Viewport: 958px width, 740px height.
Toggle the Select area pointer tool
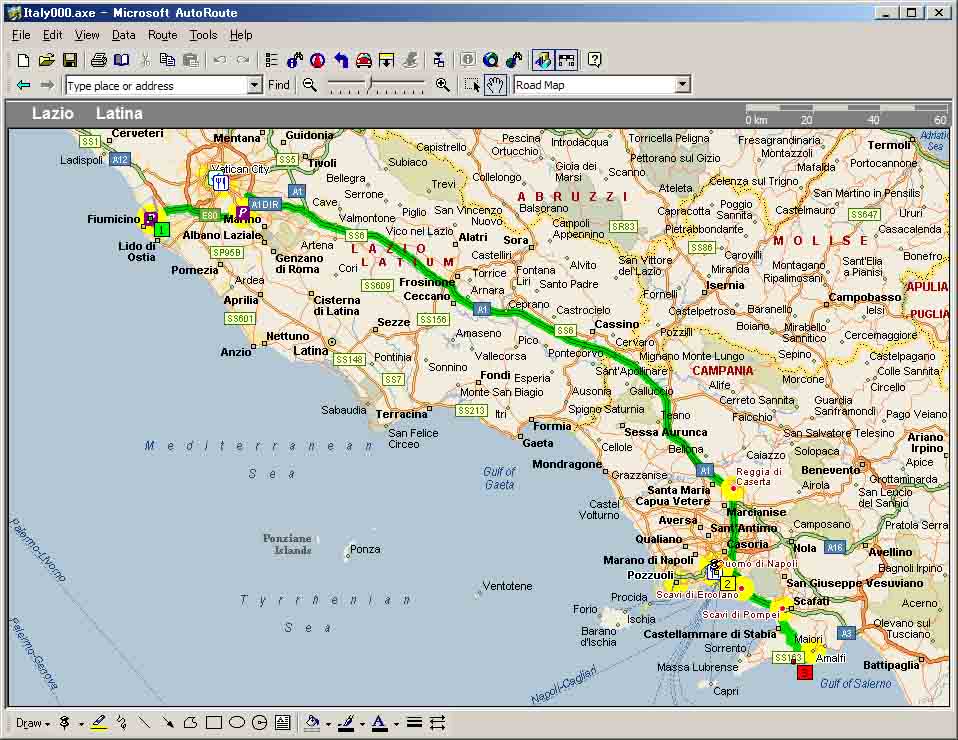[472, 85]
